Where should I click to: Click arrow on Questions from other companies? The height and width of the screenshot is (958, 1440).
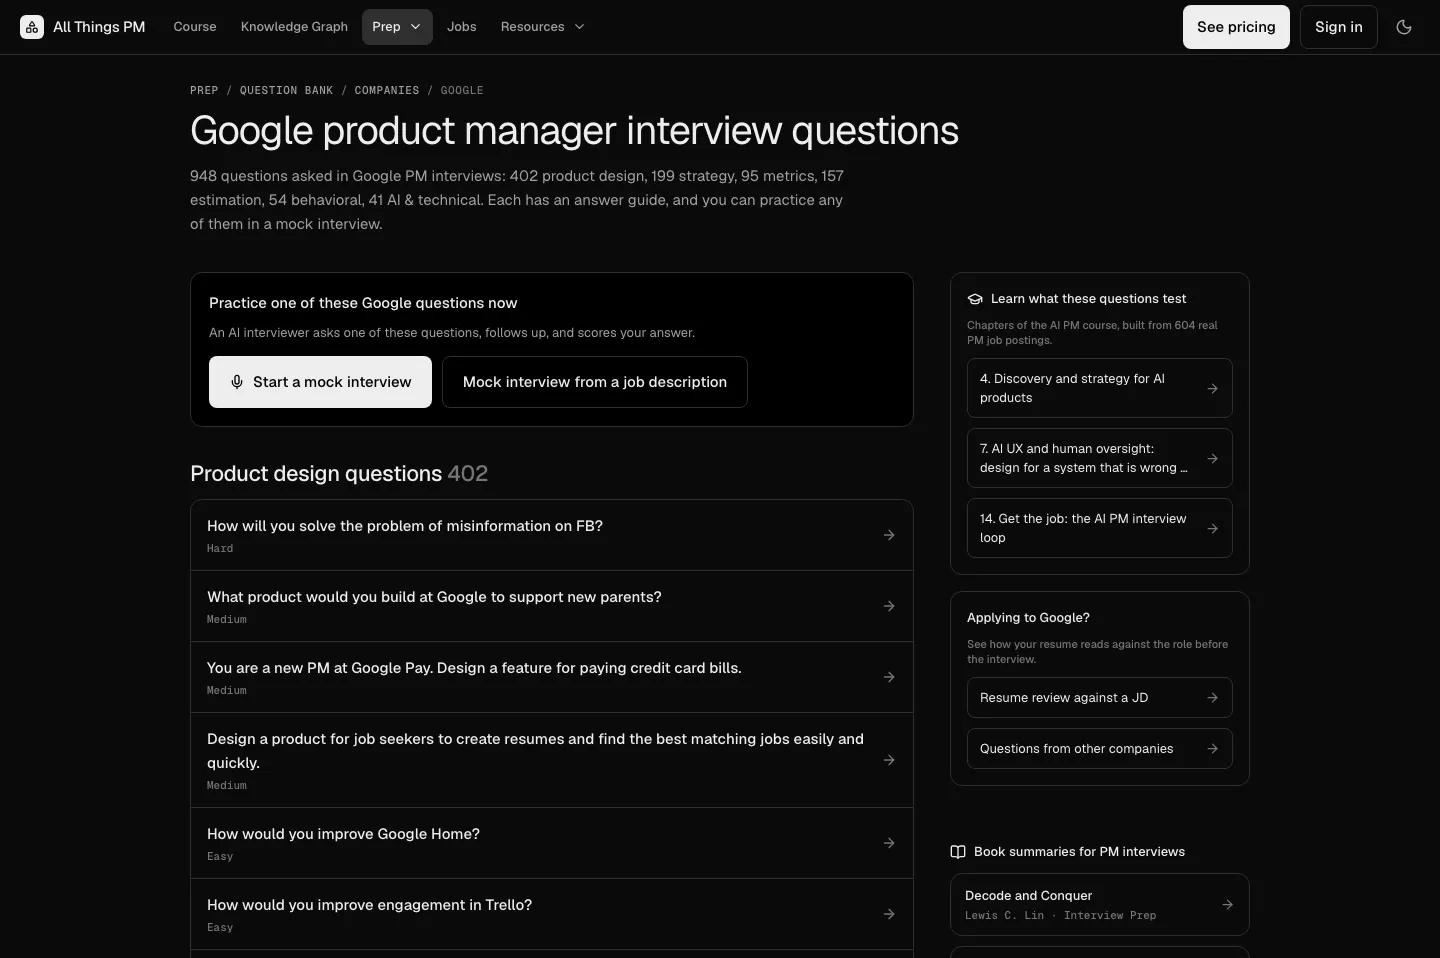coord(1212,749)
